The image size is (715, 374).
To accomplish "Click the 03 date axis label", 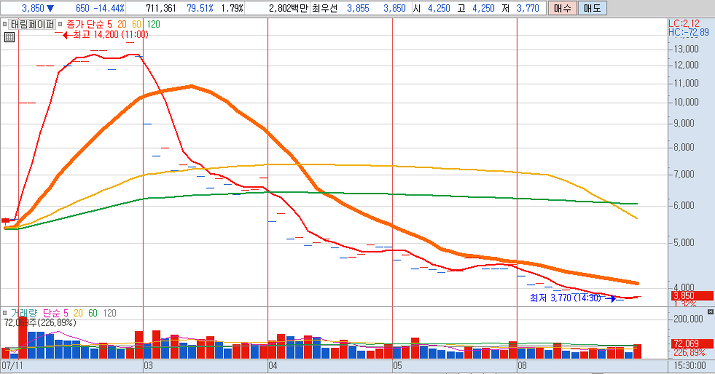I will (148, 365).
